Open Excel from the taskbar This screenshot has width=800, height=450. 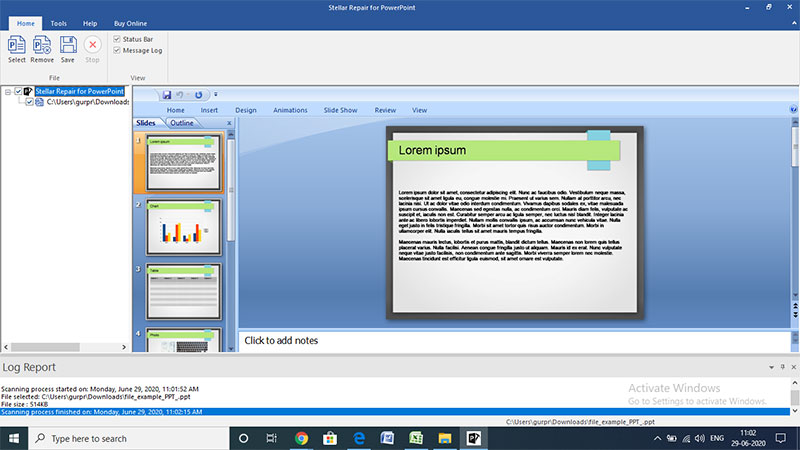416,438
